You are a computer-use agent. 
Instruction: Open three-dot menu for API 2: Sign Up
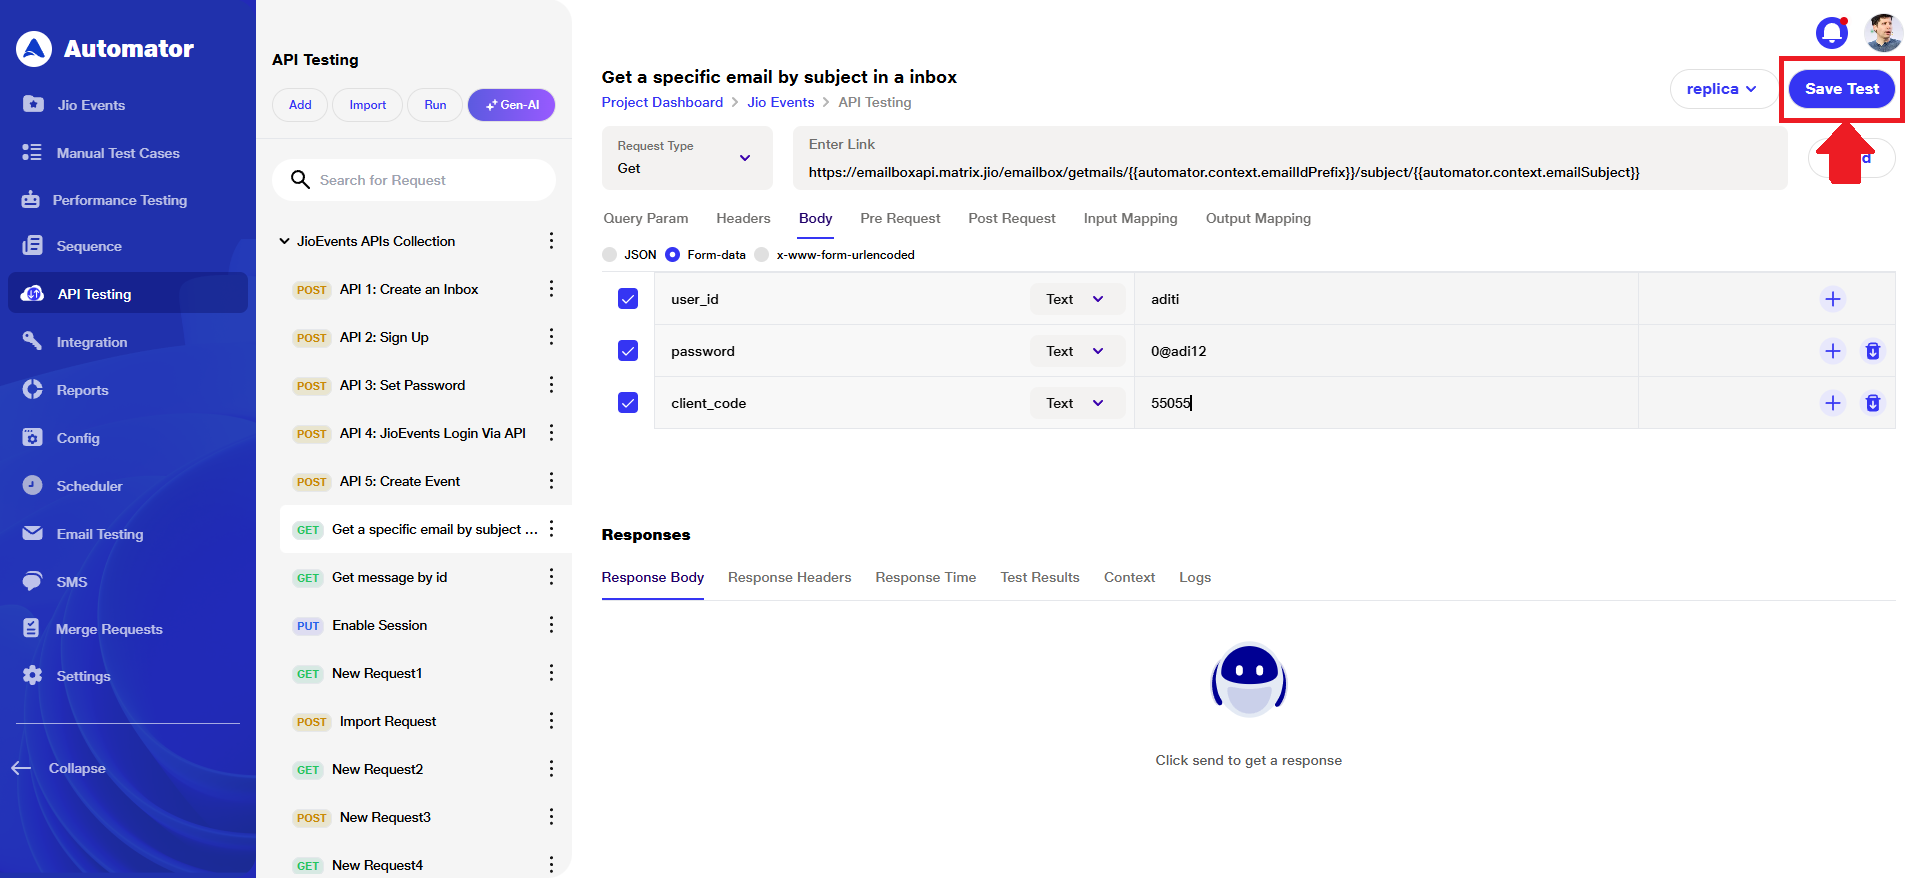click(551, 337)
